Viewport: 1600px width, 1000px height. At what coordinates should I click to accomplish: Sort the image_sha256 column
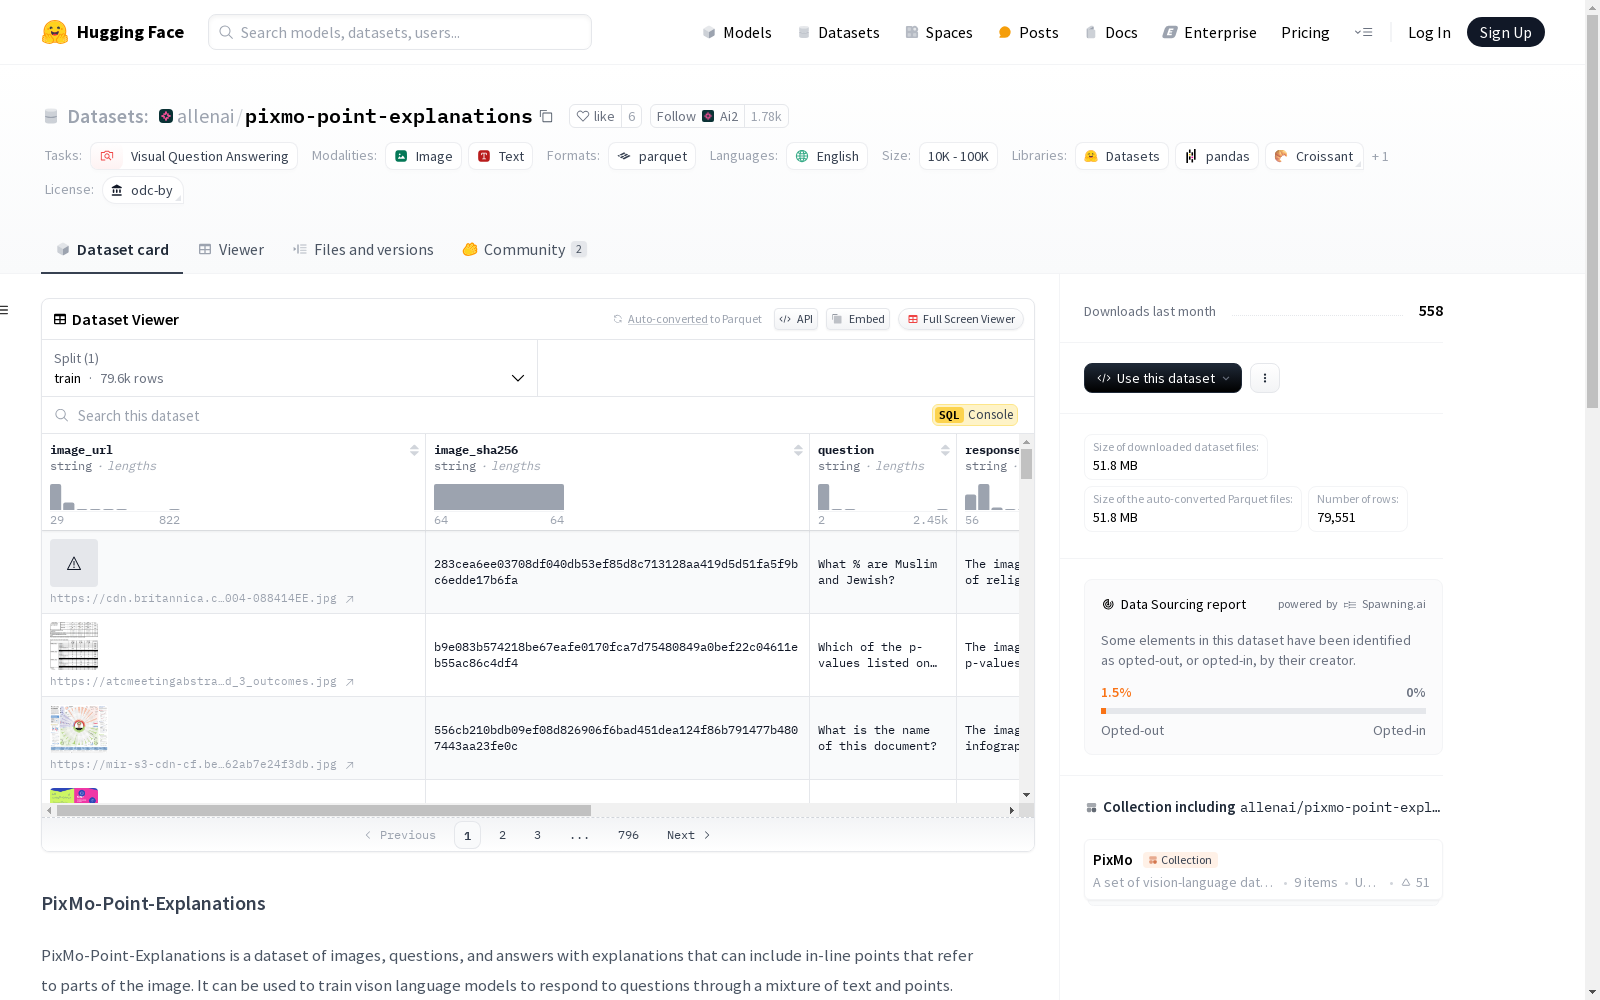click(798, 450)
